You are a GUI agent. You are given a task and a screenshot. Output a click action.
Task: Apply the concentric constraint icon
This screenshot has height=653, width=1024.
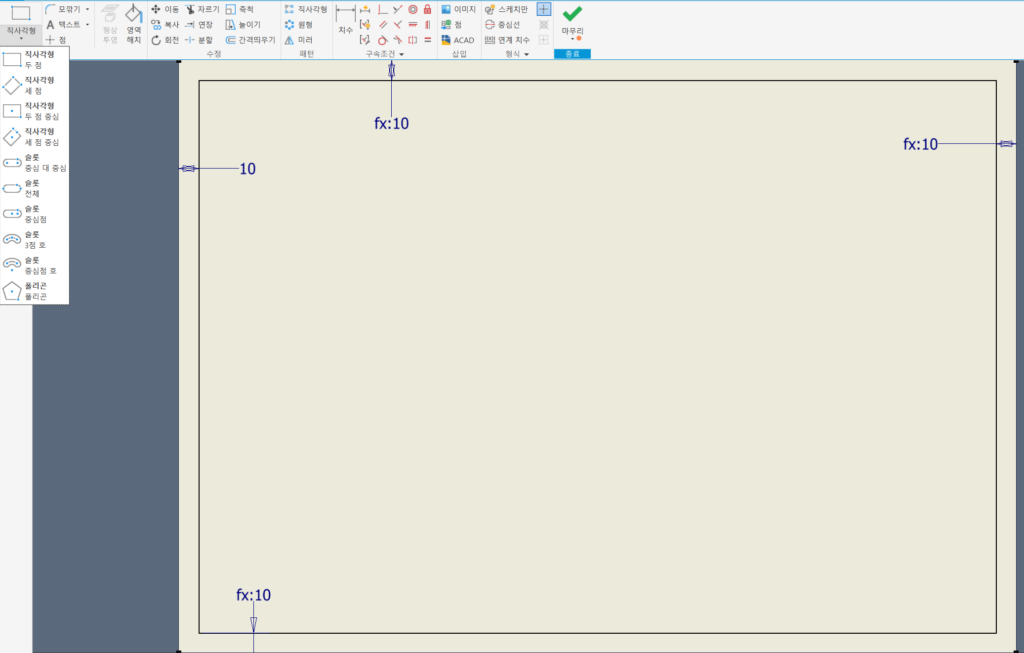413,9
